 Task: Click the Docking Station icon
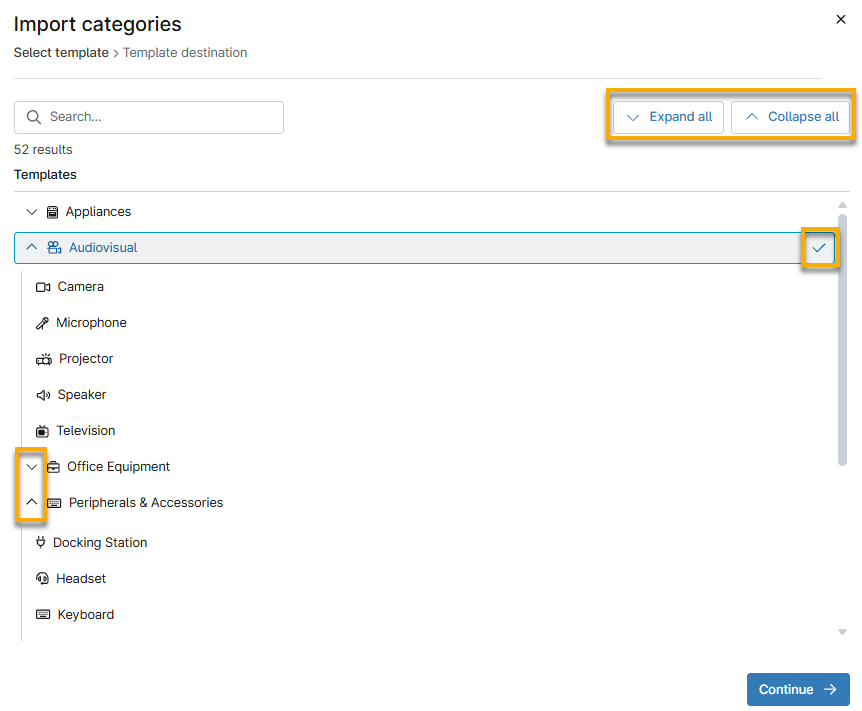click(41, 542)
